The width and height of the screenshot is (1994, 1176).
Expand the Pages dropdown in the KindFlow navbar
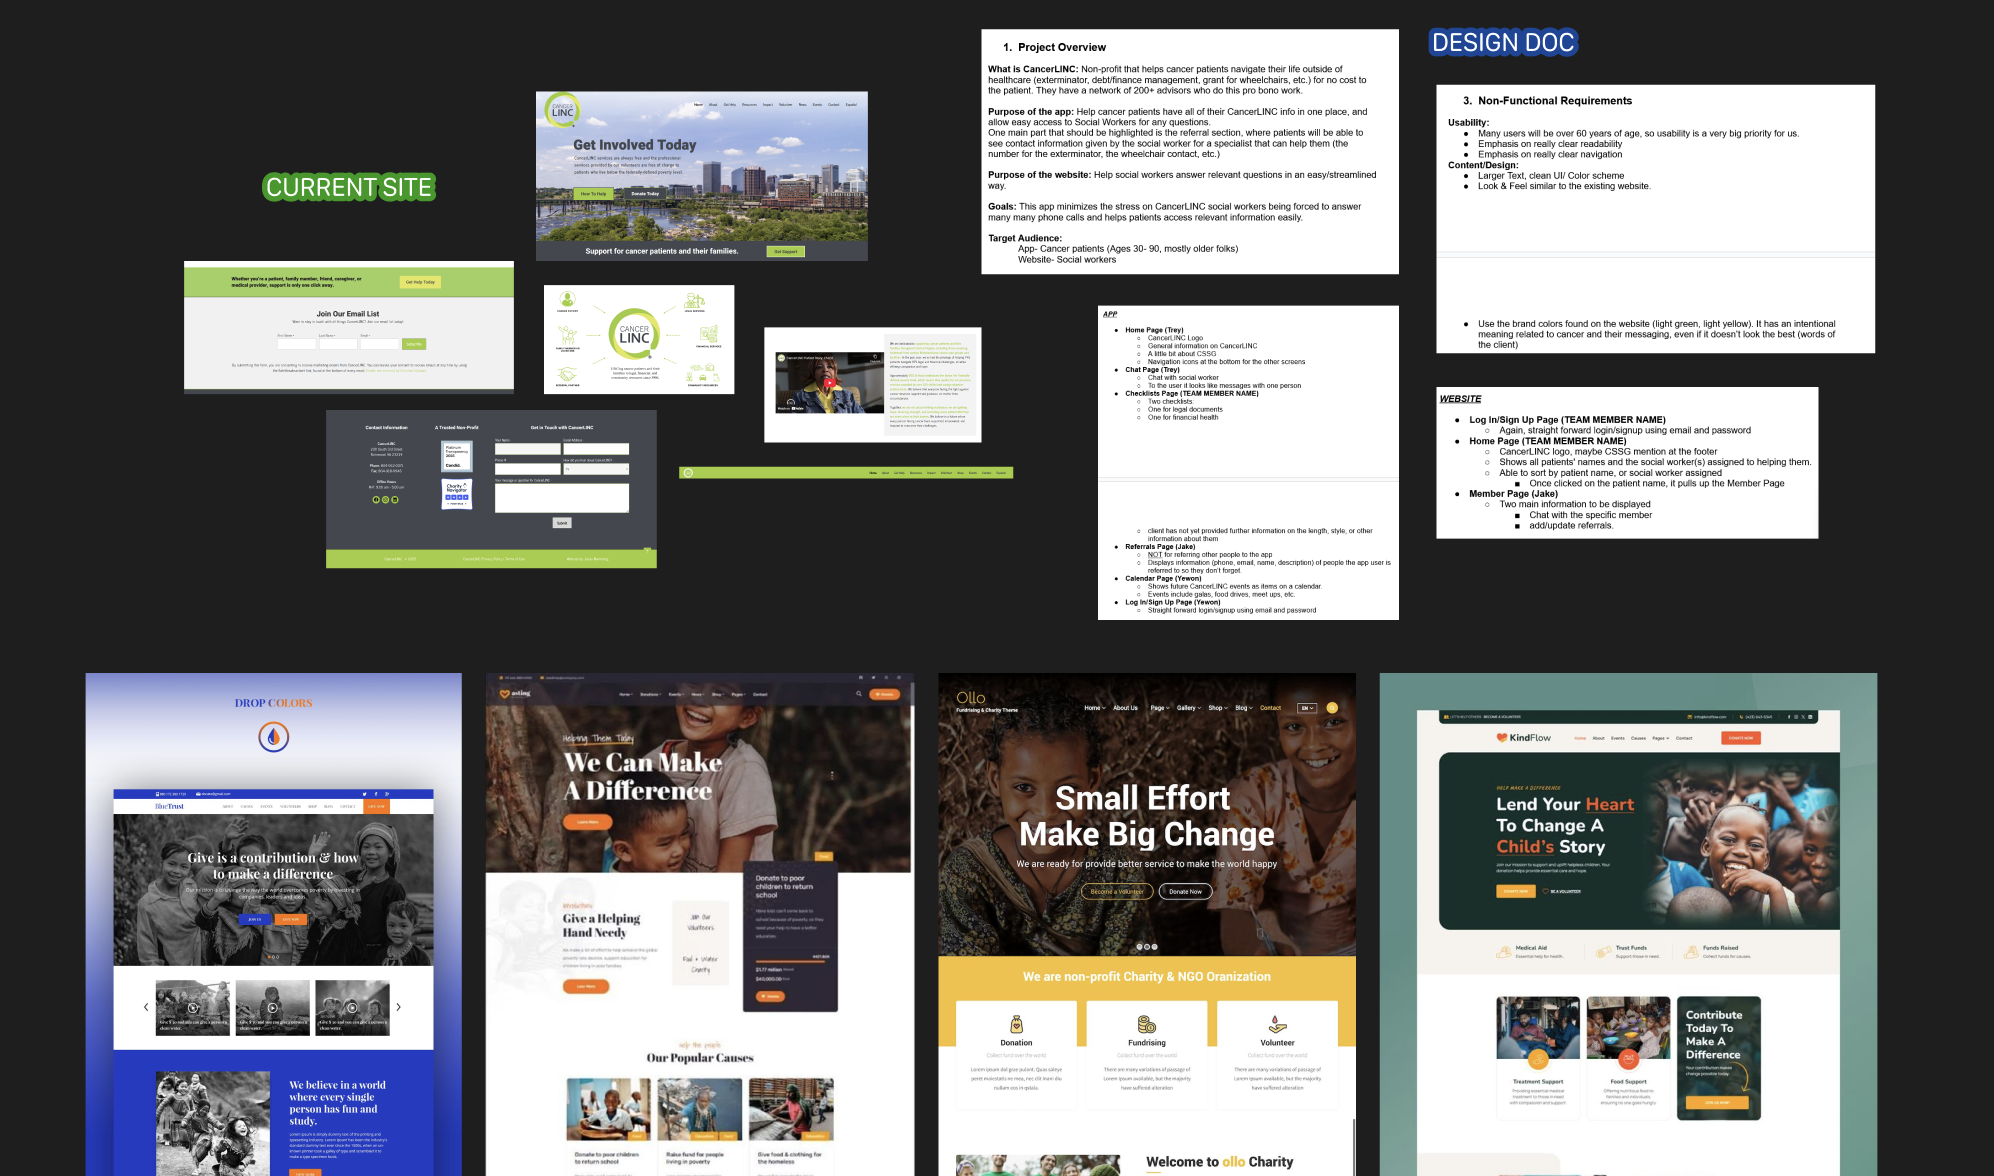(1660, 738)
